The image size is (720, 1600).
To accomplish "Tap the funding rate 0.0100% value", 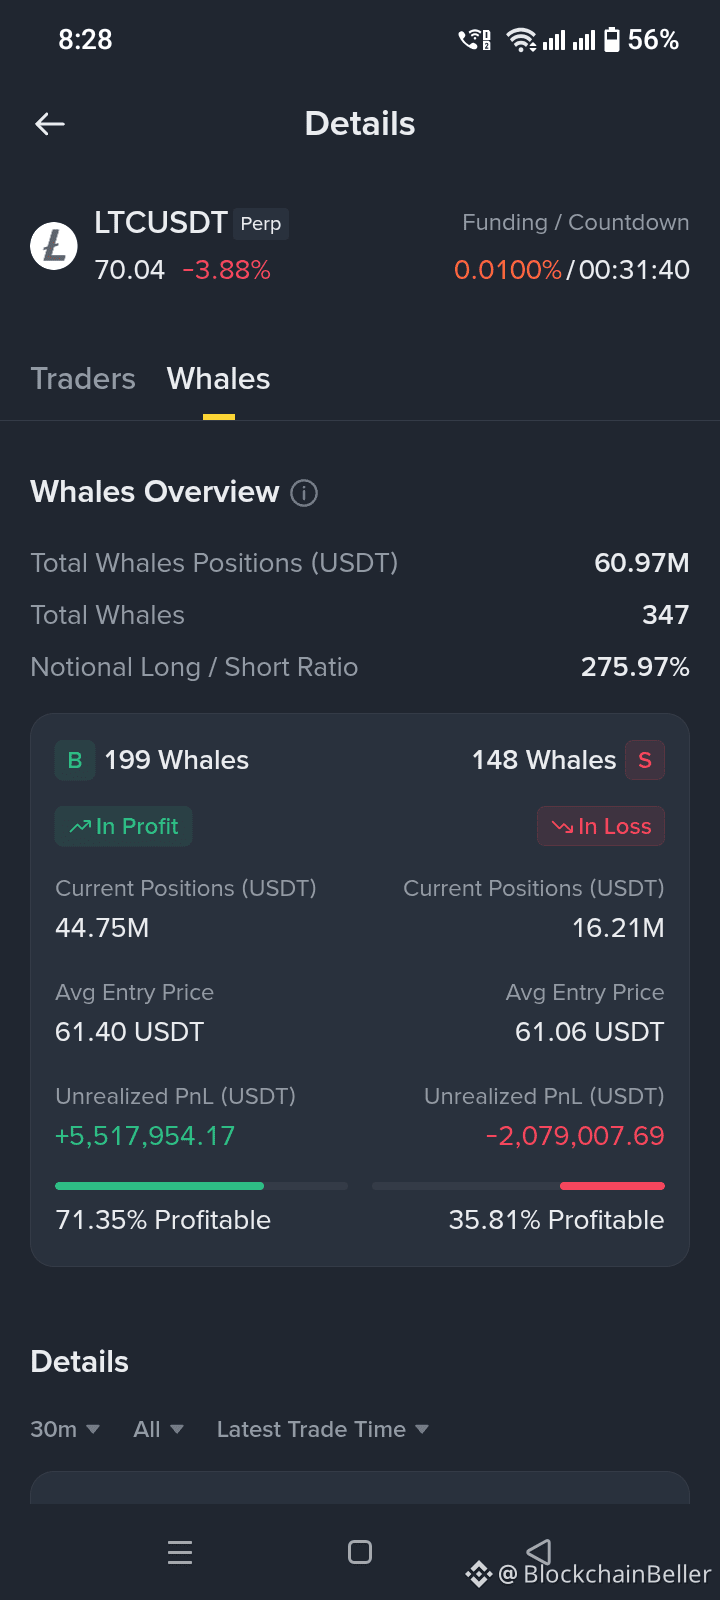I will (x=508, y=270).
